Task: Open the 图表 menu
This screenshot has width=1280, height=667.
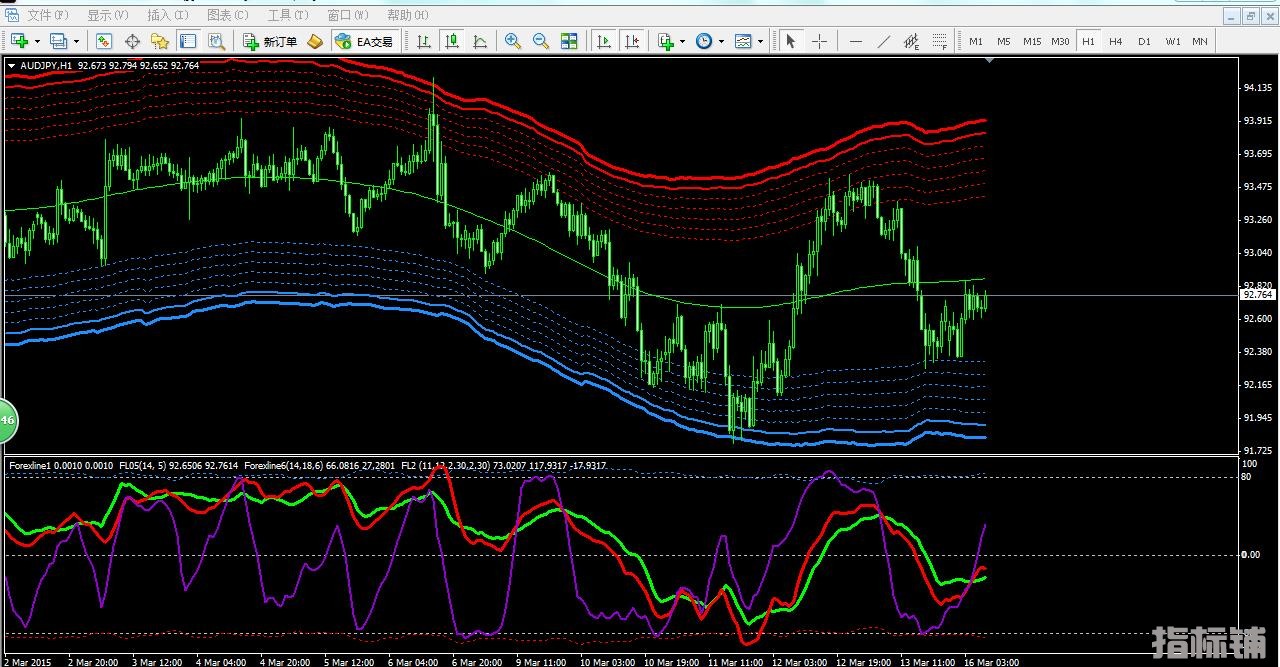Action: coord(227,15)
